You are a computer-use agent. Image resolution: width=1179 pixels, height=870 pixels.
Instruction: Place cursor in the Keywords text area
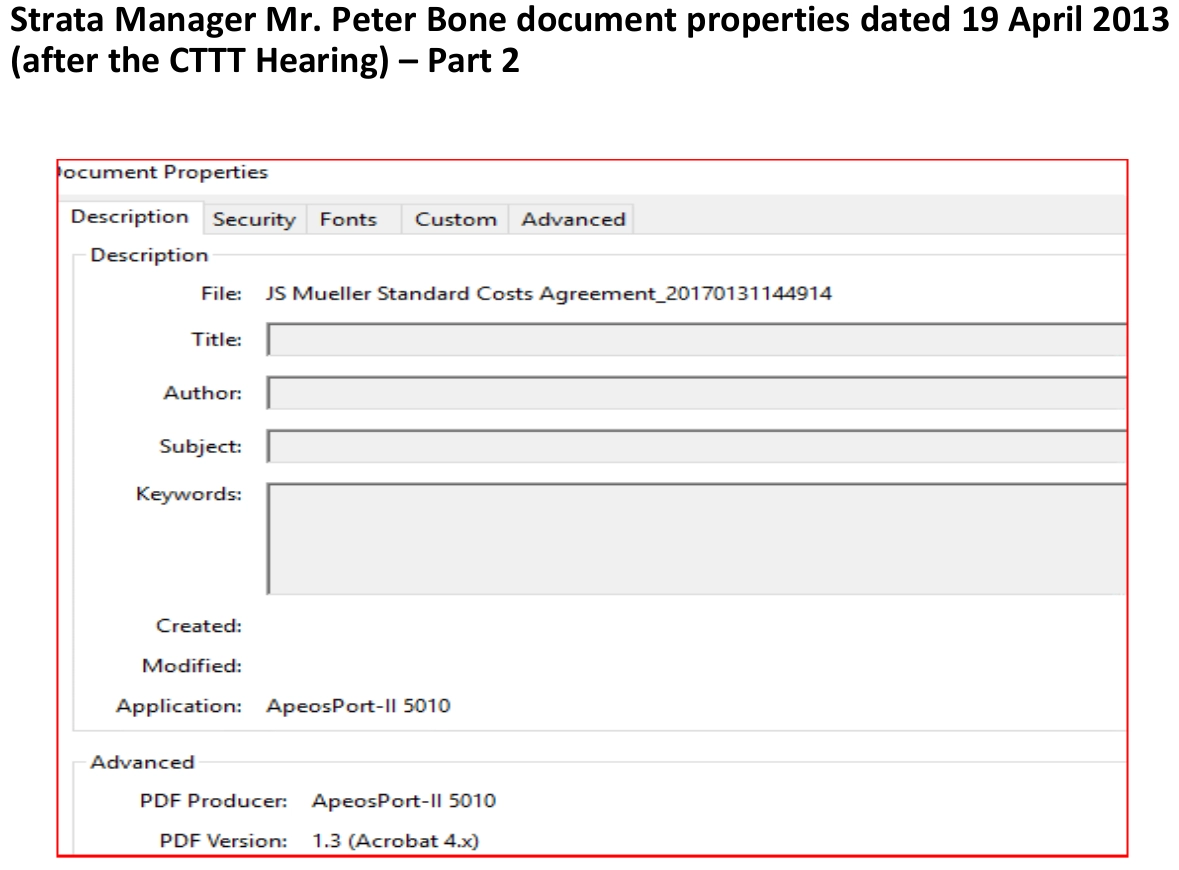(x=696, y=538)
